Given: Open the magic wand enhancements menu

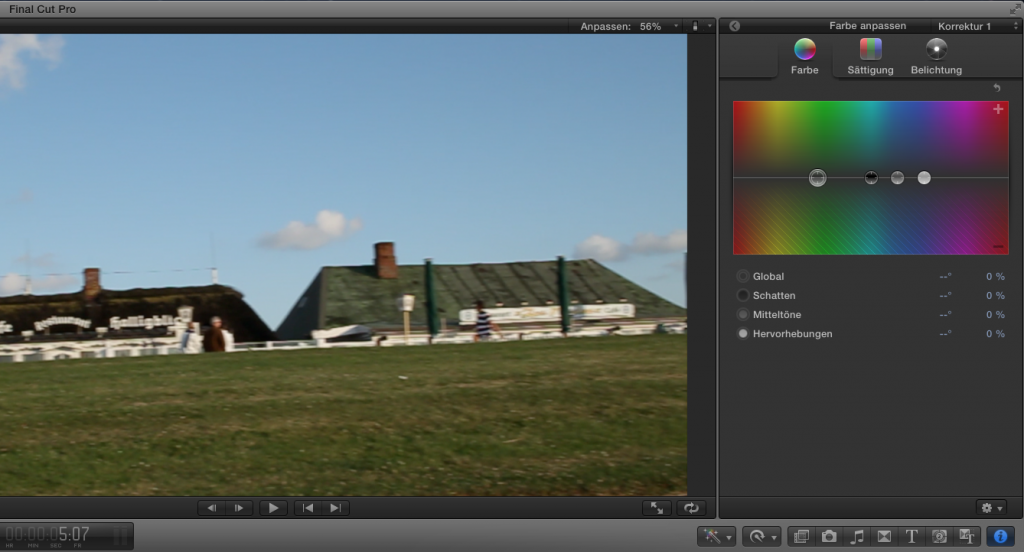Looking at the screenshot, I should 716,536.
